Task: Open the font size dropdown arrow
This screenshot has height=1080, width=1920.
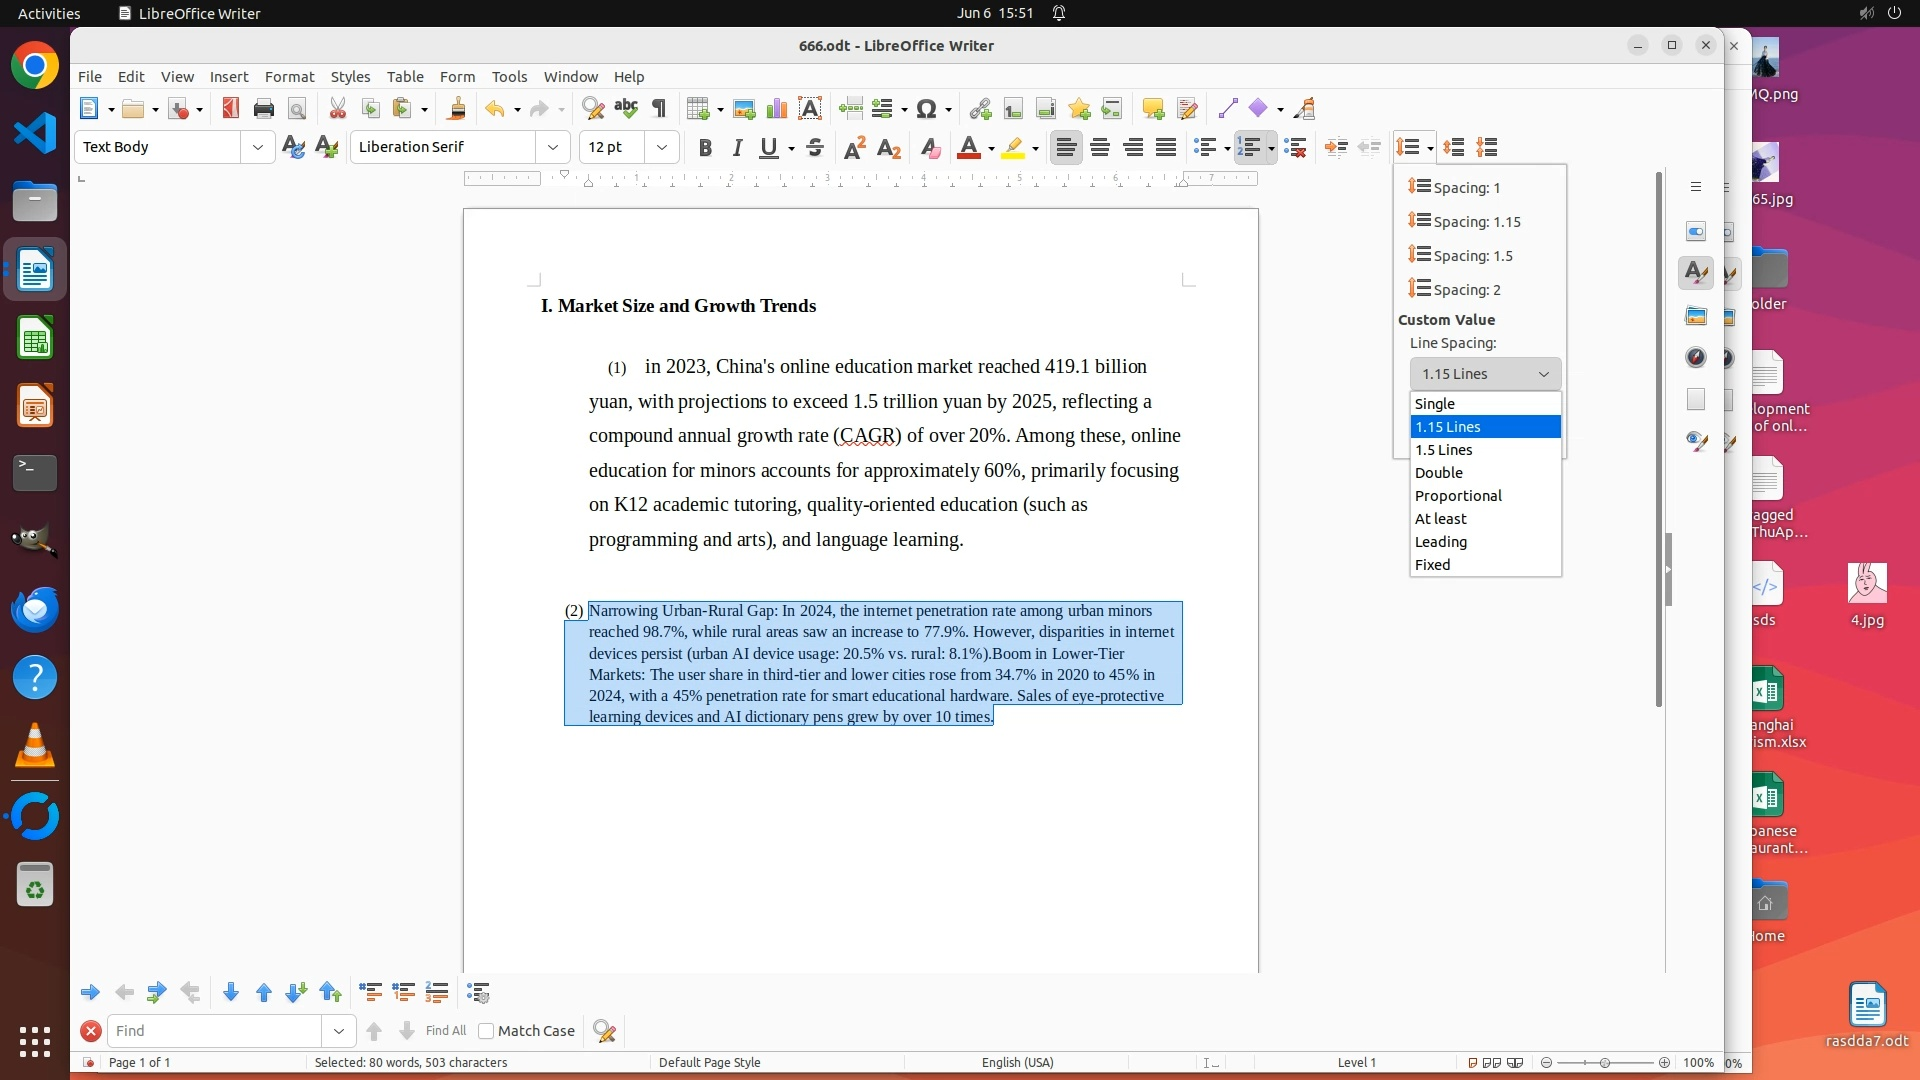Action: tap(662, 147)
